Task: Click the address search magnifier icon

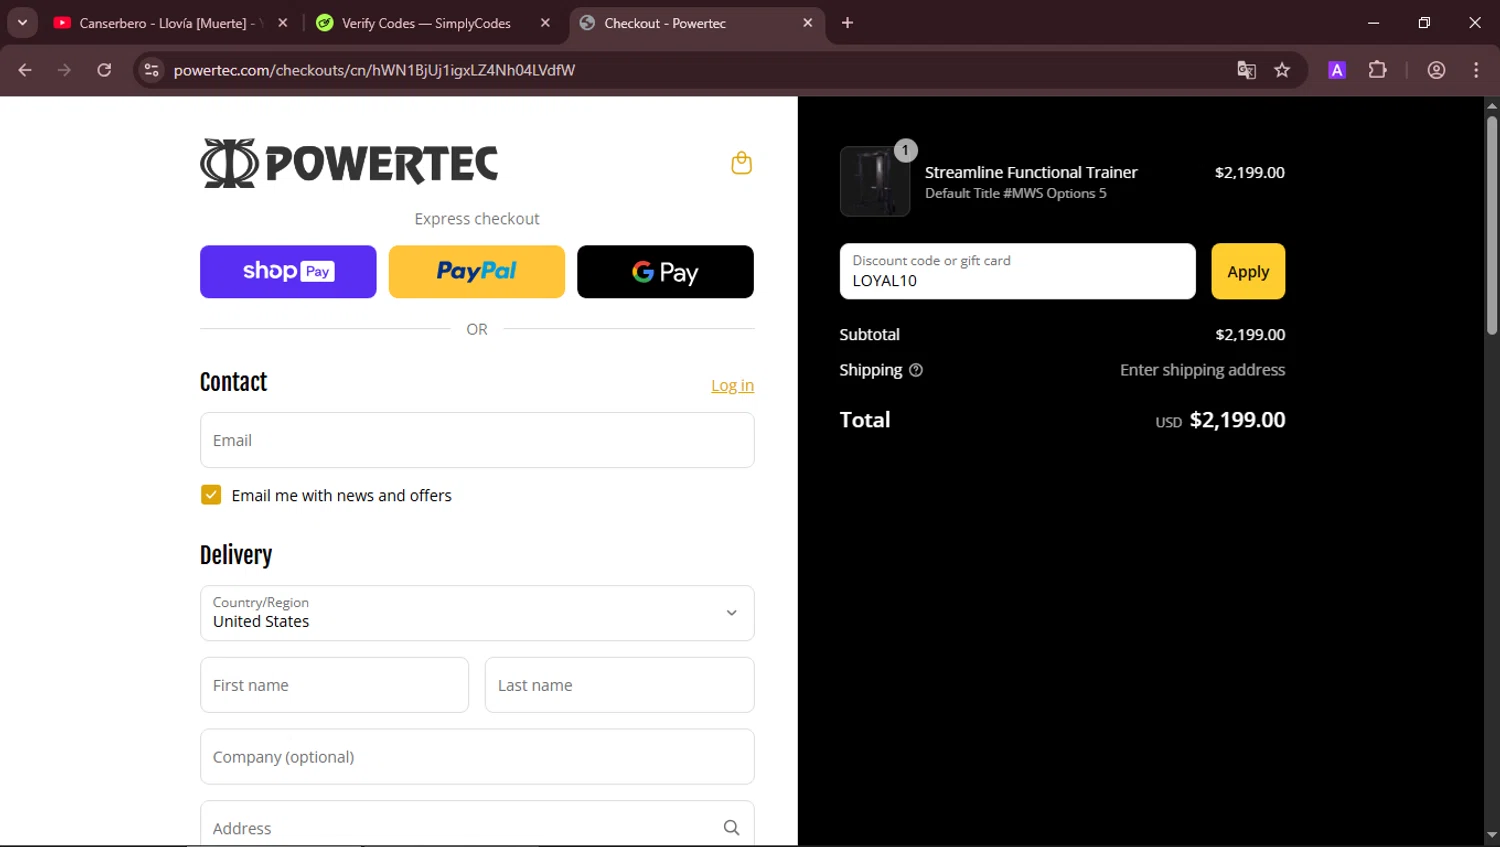Action: (x=731, y=828)
